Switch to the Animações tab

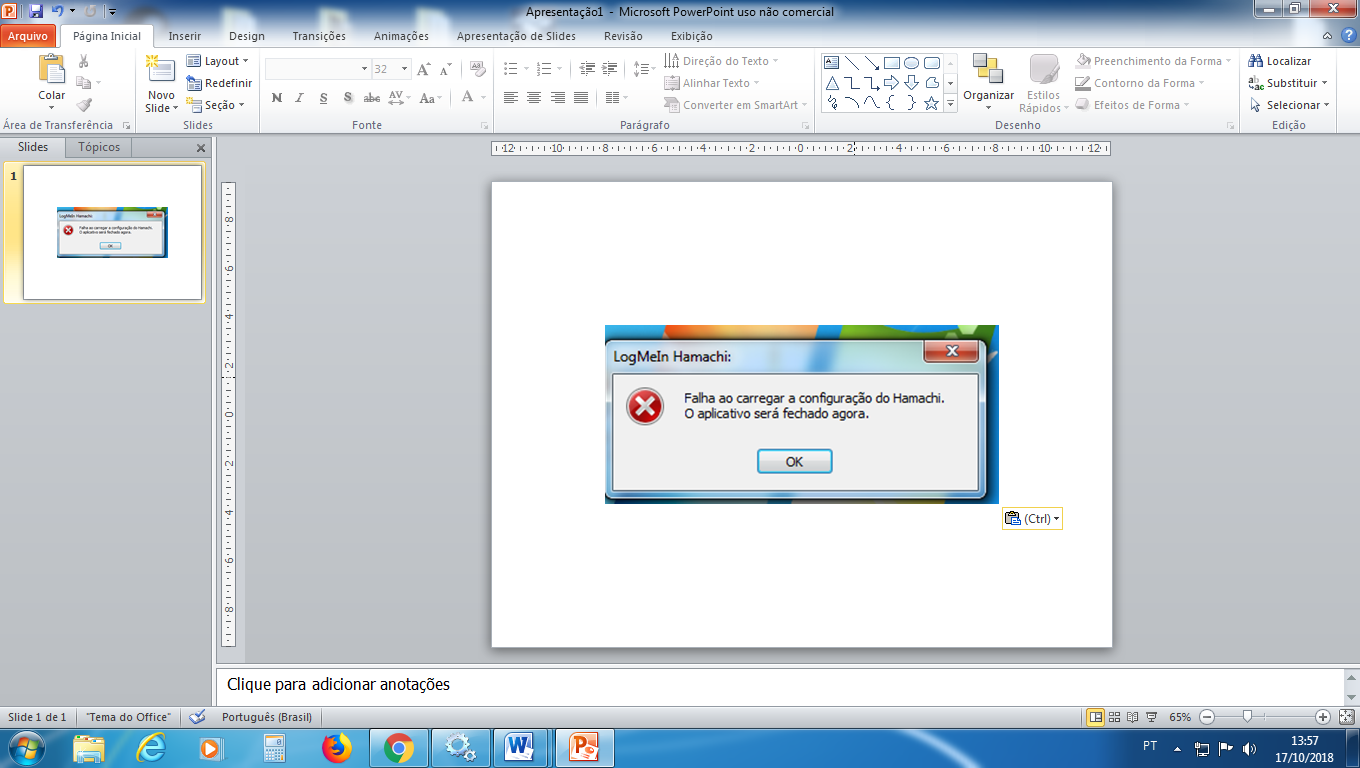(401, 36)
